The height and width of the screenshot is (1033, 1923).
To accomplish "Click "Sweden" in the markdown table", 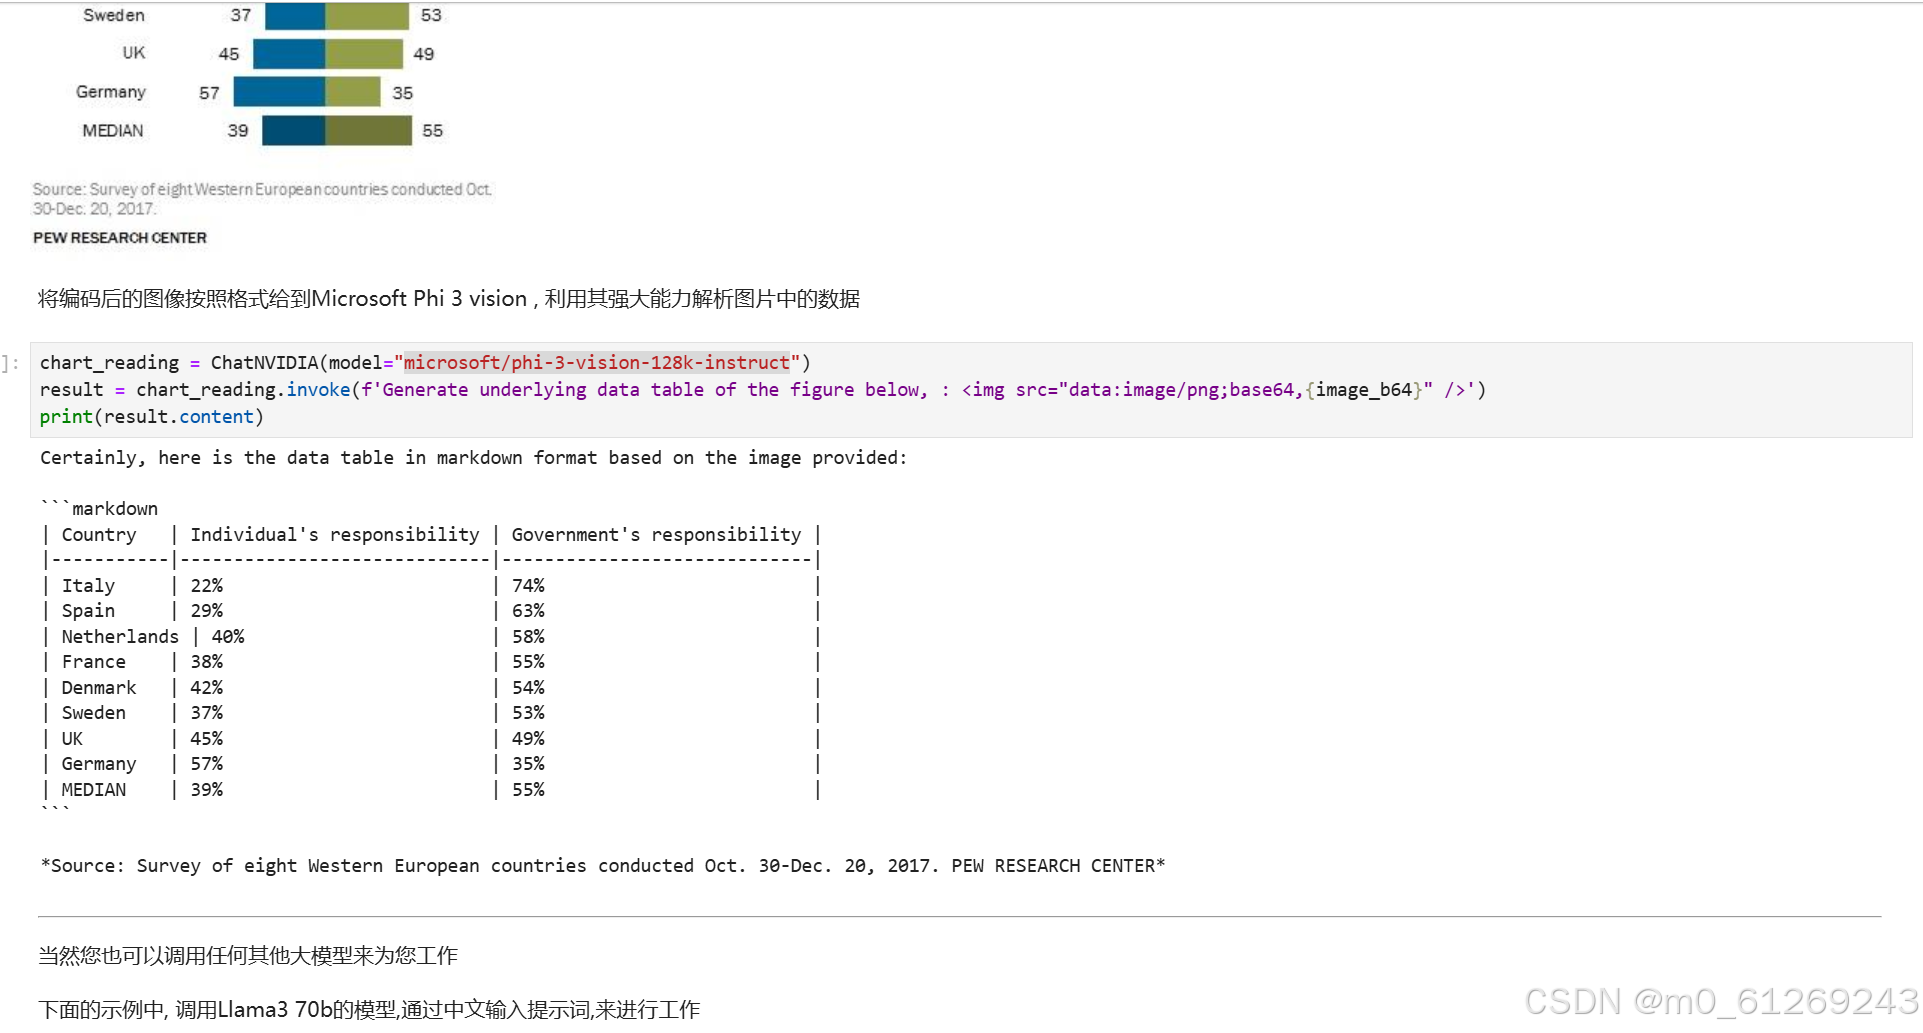I will pyautogui.click(x=94, y=713).
